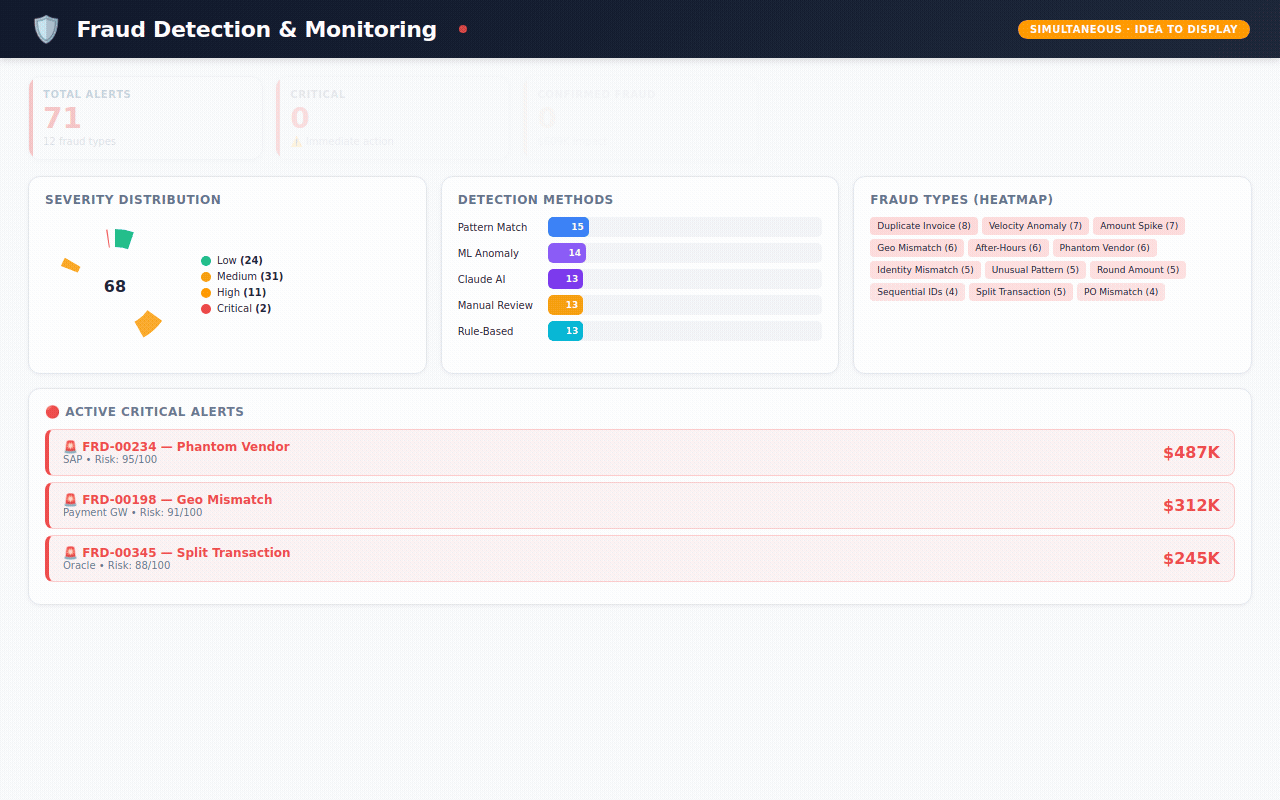This screenshot has height=800, width=1280.
Task: Select the Pattern Match detection bar
Action: click(568, 227)
